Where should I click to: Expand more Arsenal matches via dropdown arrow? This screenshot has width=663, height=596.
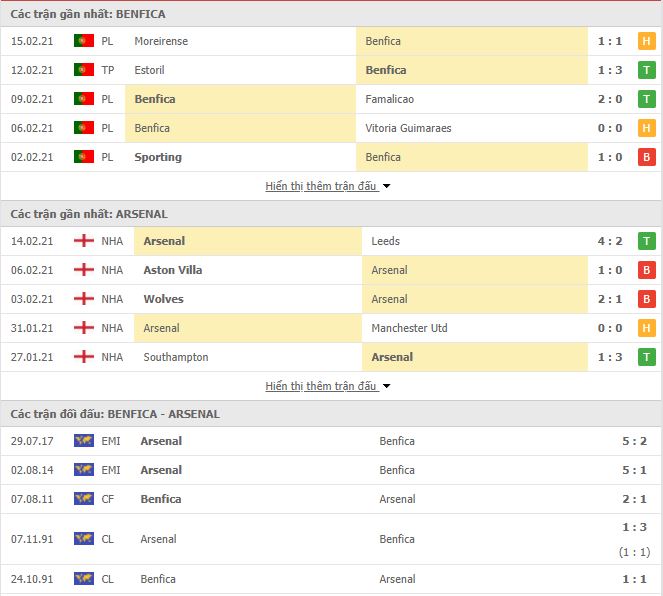click(x=386, y=386)
